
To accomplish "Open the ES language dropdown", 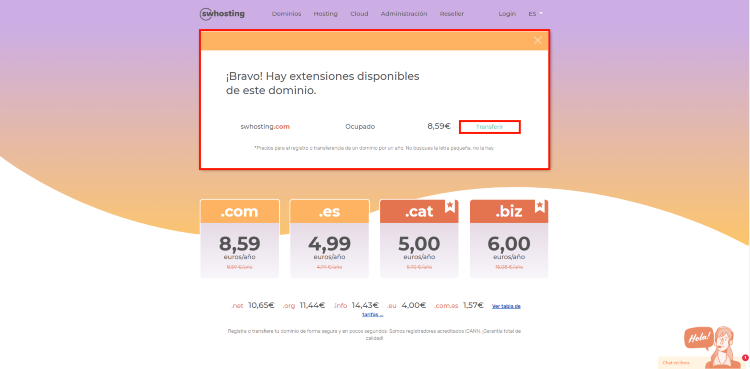I will pos(535,14).
